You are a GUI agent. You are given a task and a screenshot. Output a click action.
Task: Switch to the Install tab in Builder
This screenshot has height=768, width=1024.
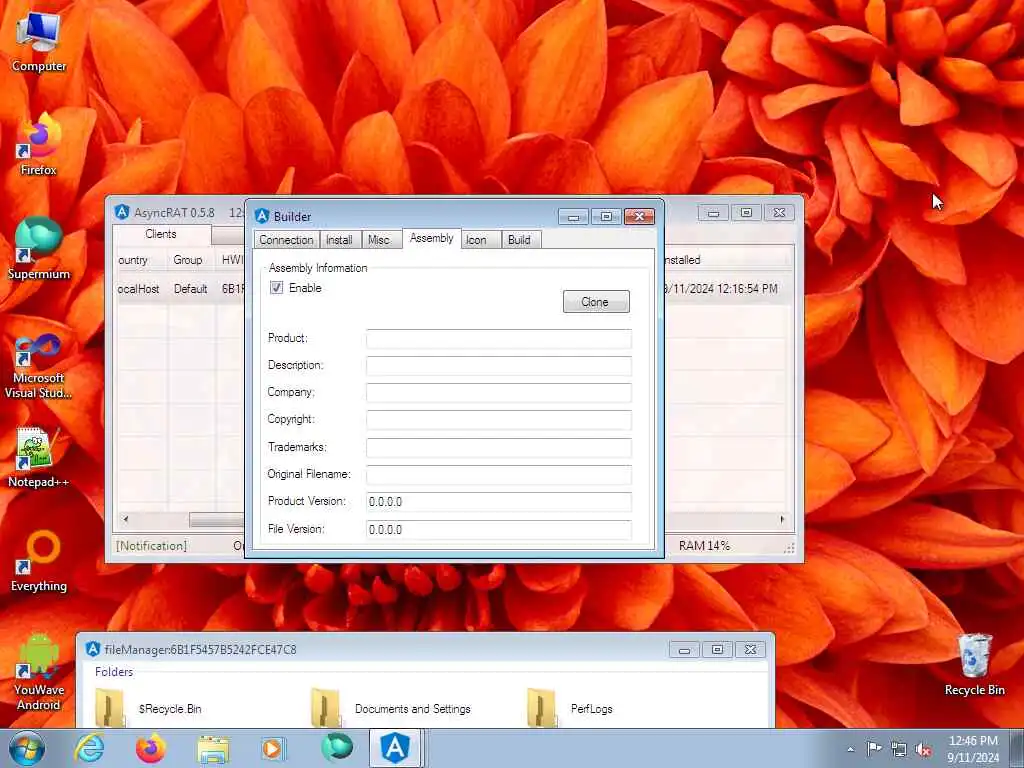[340, 240]
